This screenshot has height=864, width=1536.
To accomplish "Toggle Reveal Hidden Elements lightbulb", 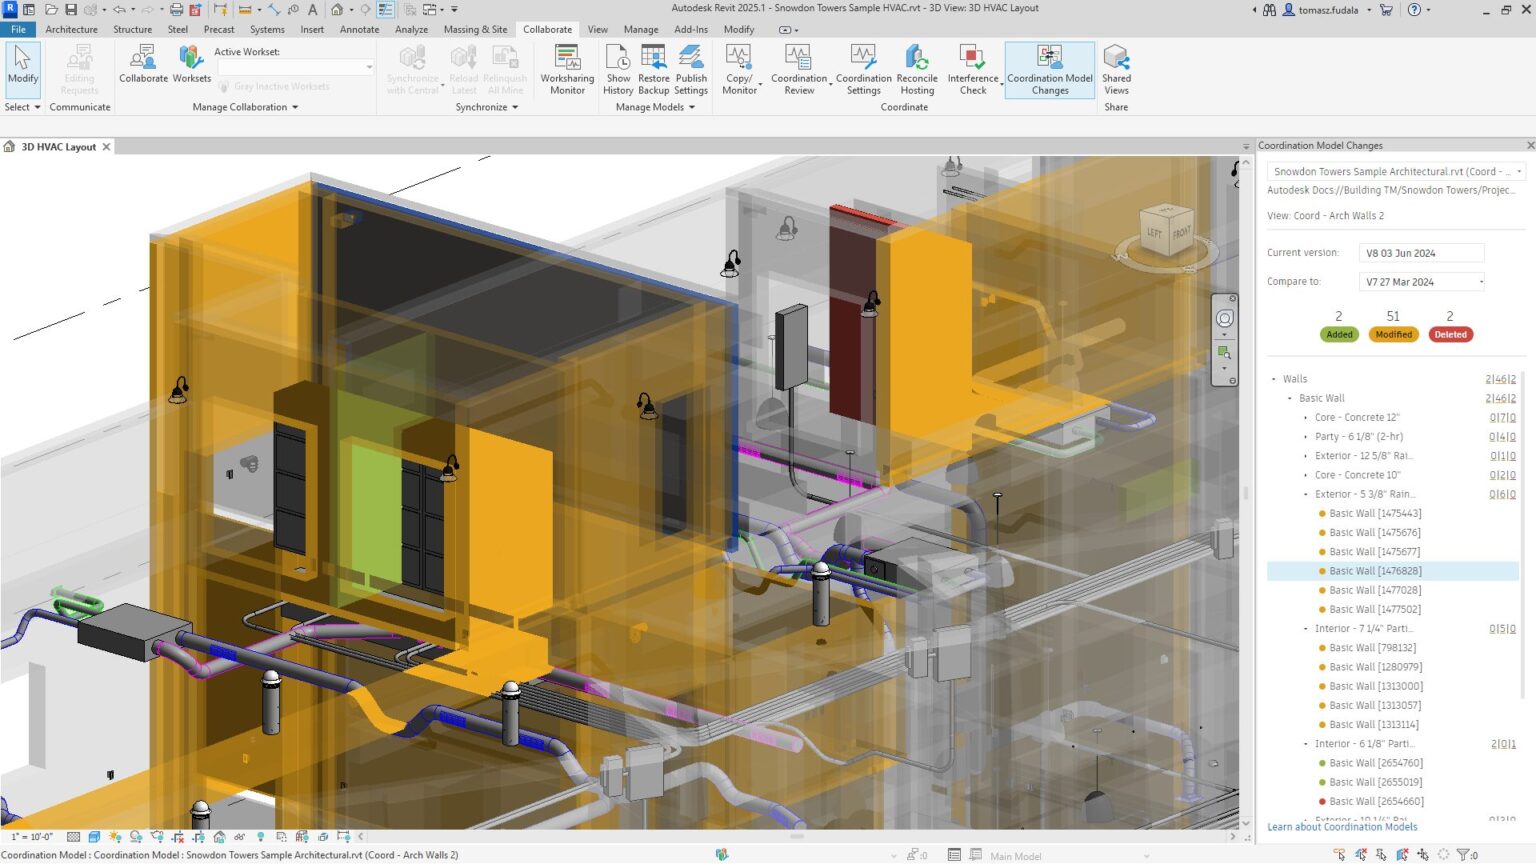I will tap(260, 837).
